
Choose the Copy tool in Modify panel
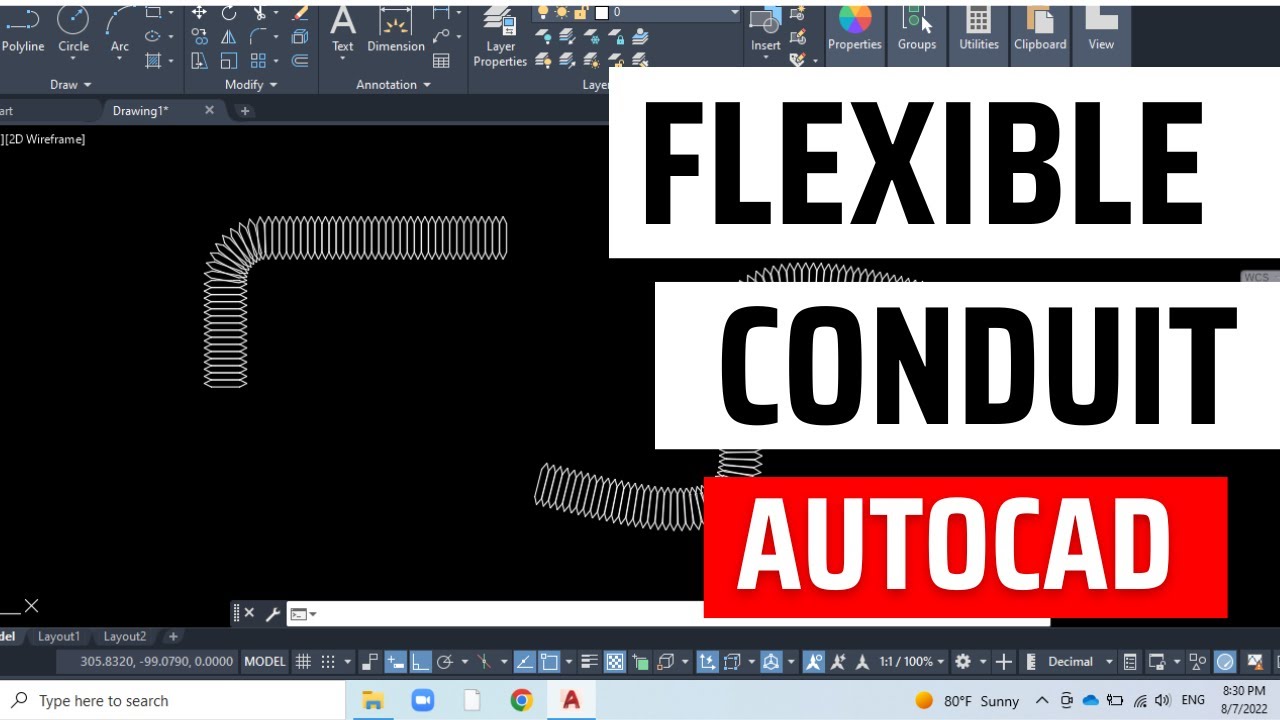point(199,36)
